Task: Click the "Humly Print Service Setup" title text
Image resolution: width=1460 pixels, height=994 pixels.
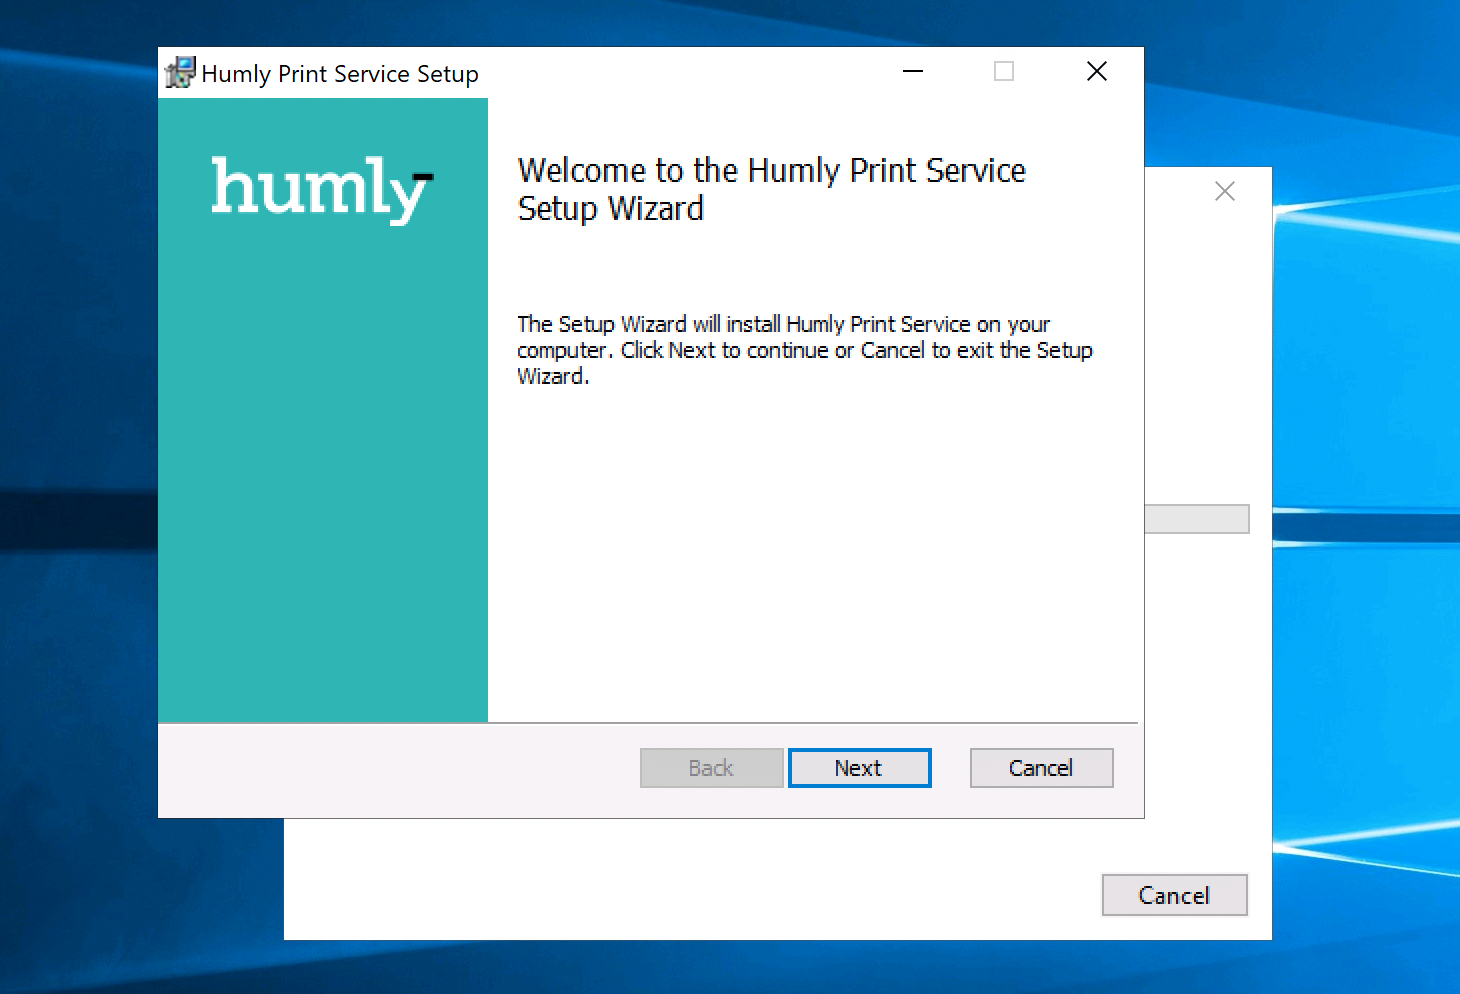Action: point(340,74)
